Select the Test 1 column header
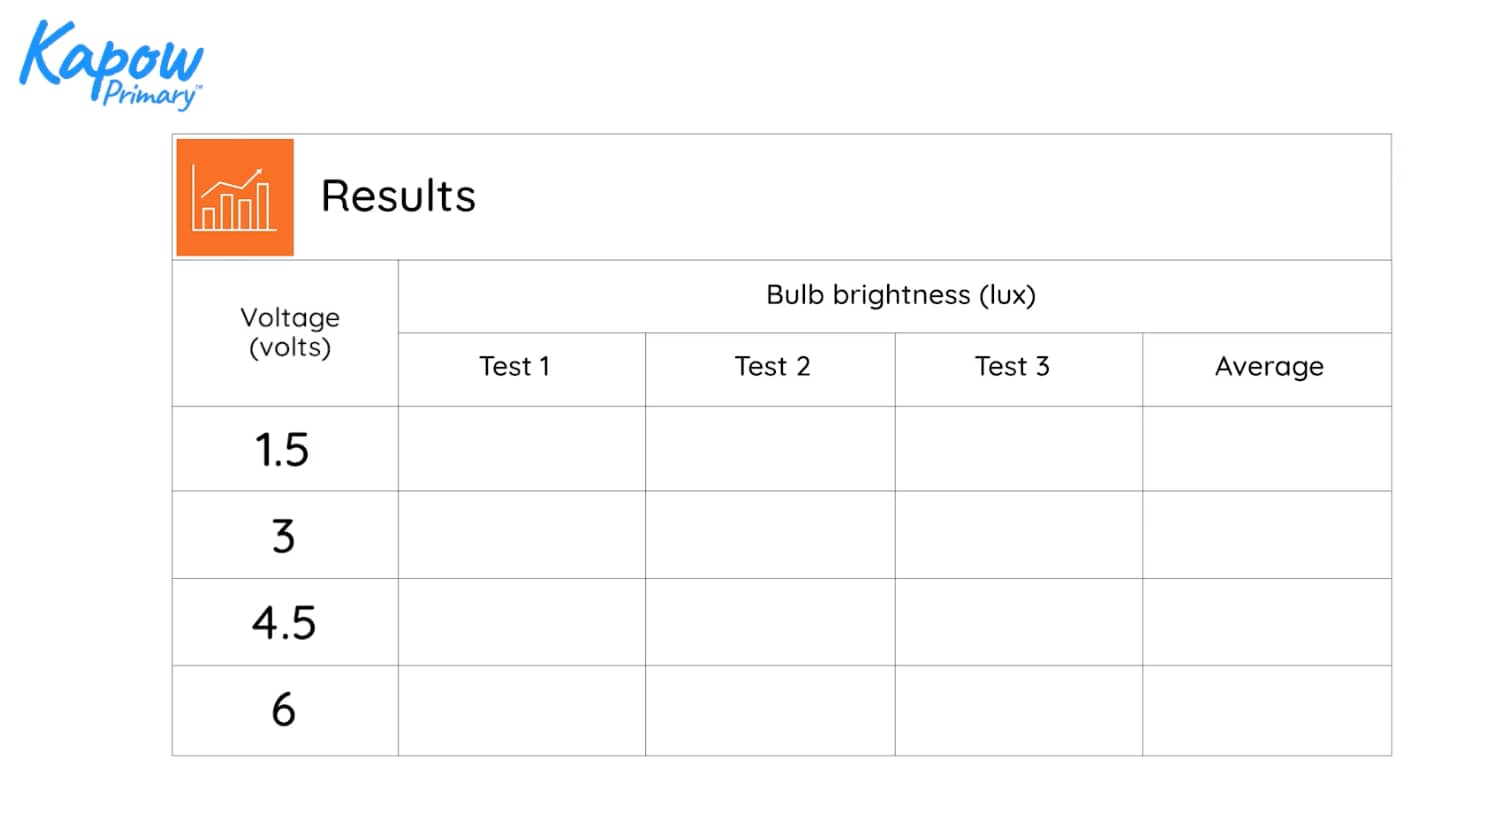This screenshot has height=818, width=1486. pyautogui.click(x=522, y=369)
